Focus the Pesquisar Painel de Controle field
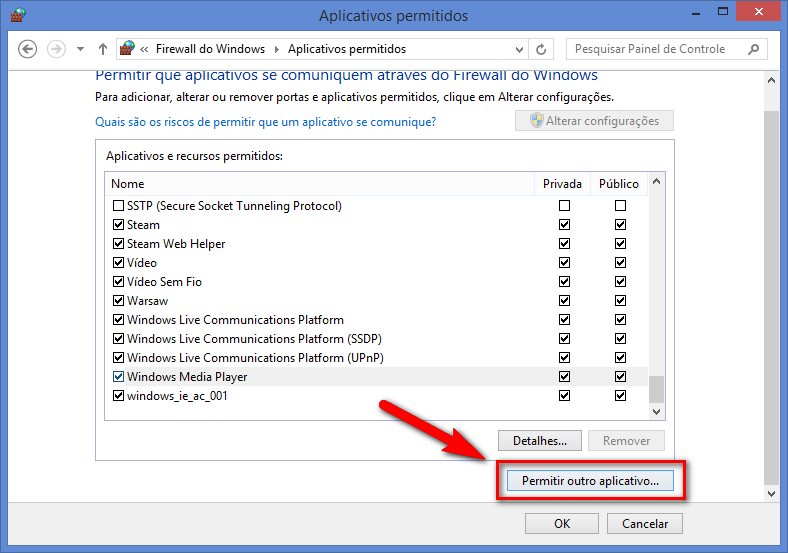Image resolution: width=788 pixels, height=553 pixels. 666,49
